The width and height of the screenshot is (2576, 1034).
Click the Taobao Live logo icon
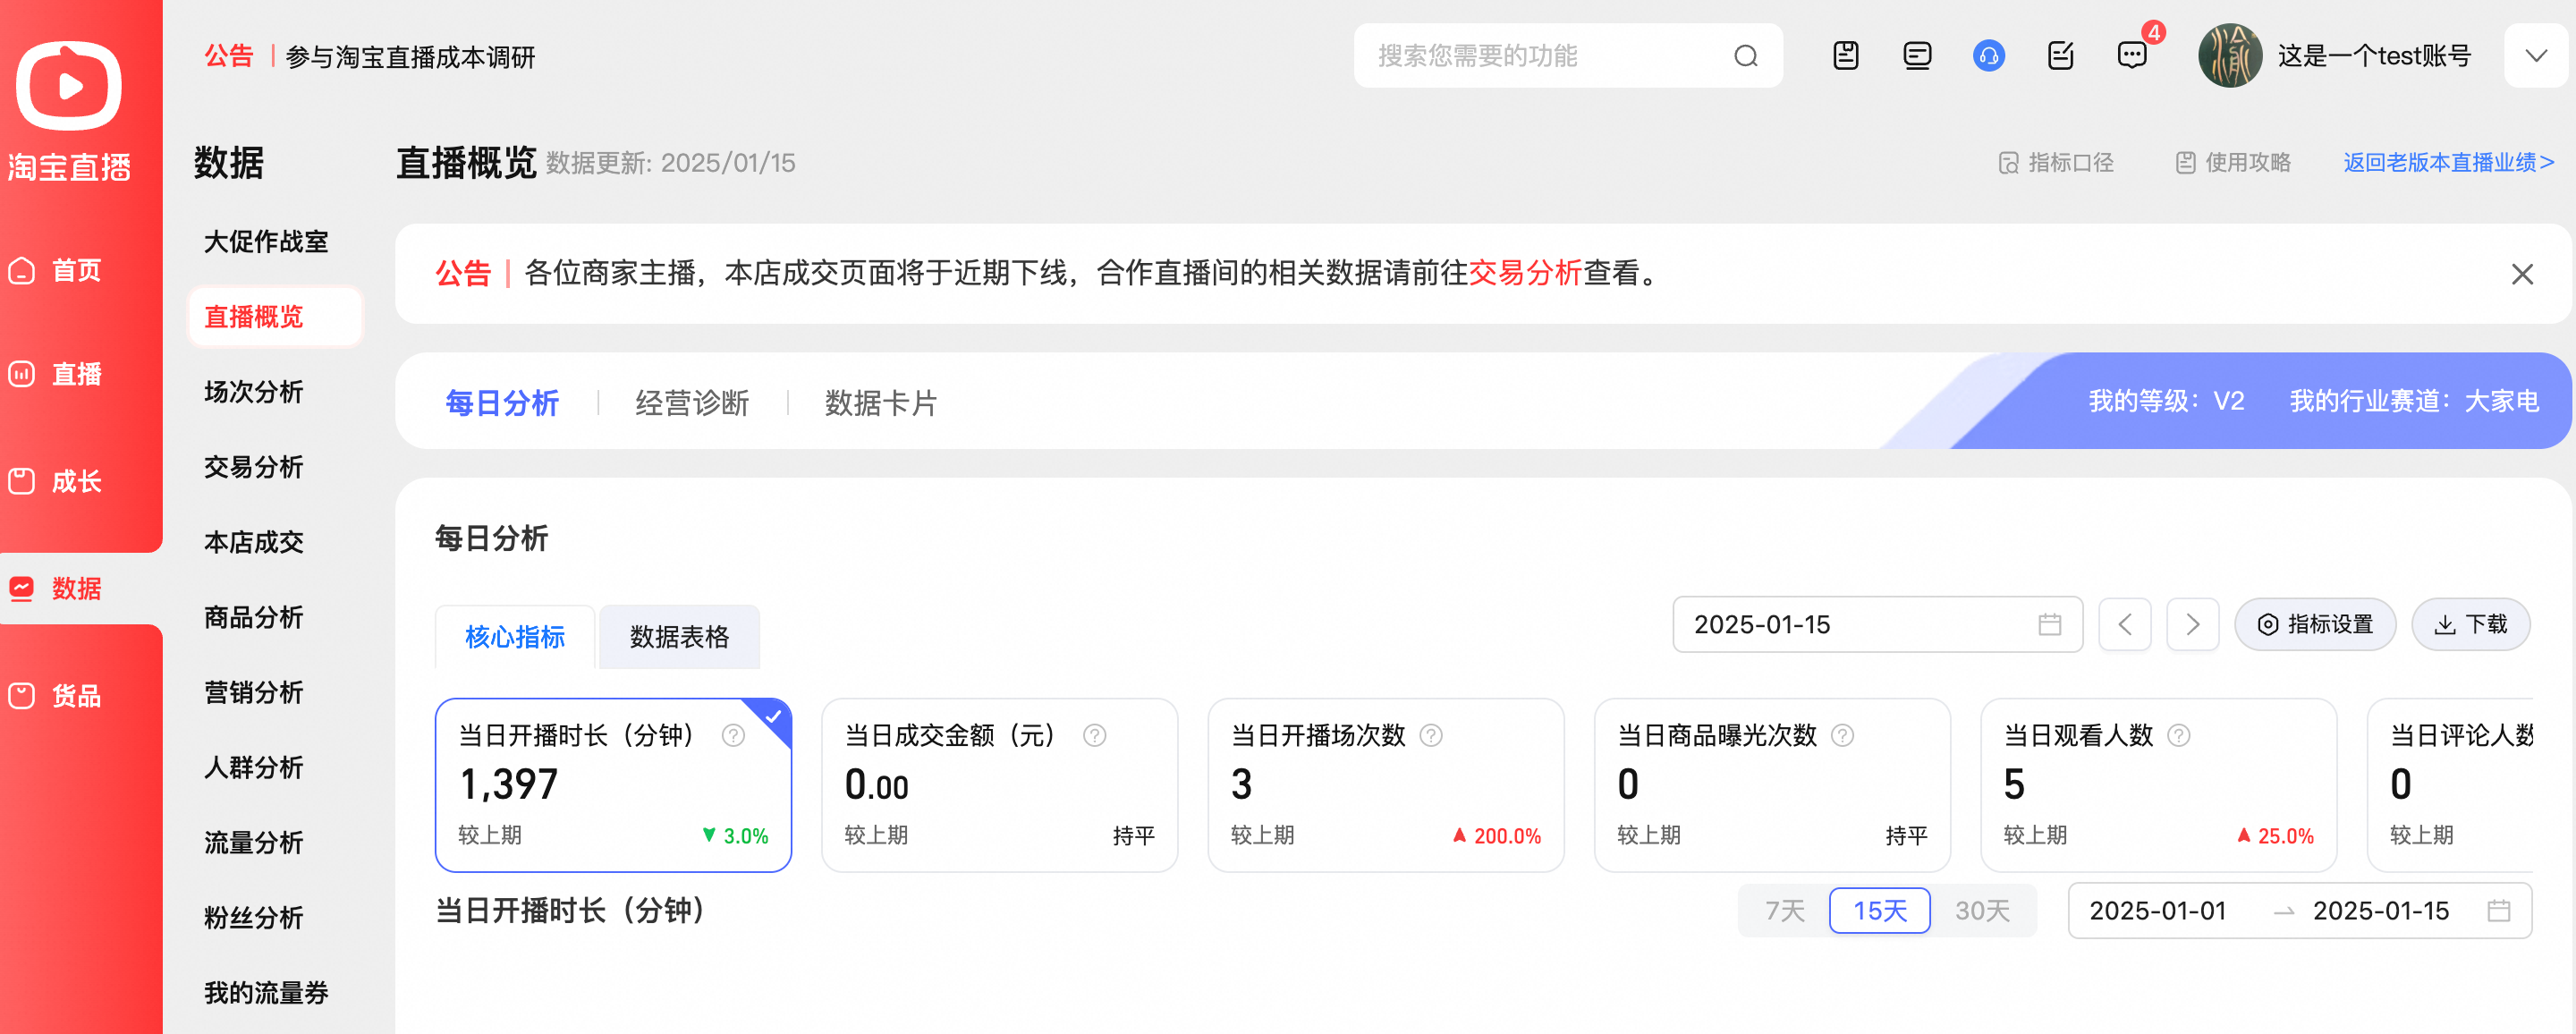68,85
